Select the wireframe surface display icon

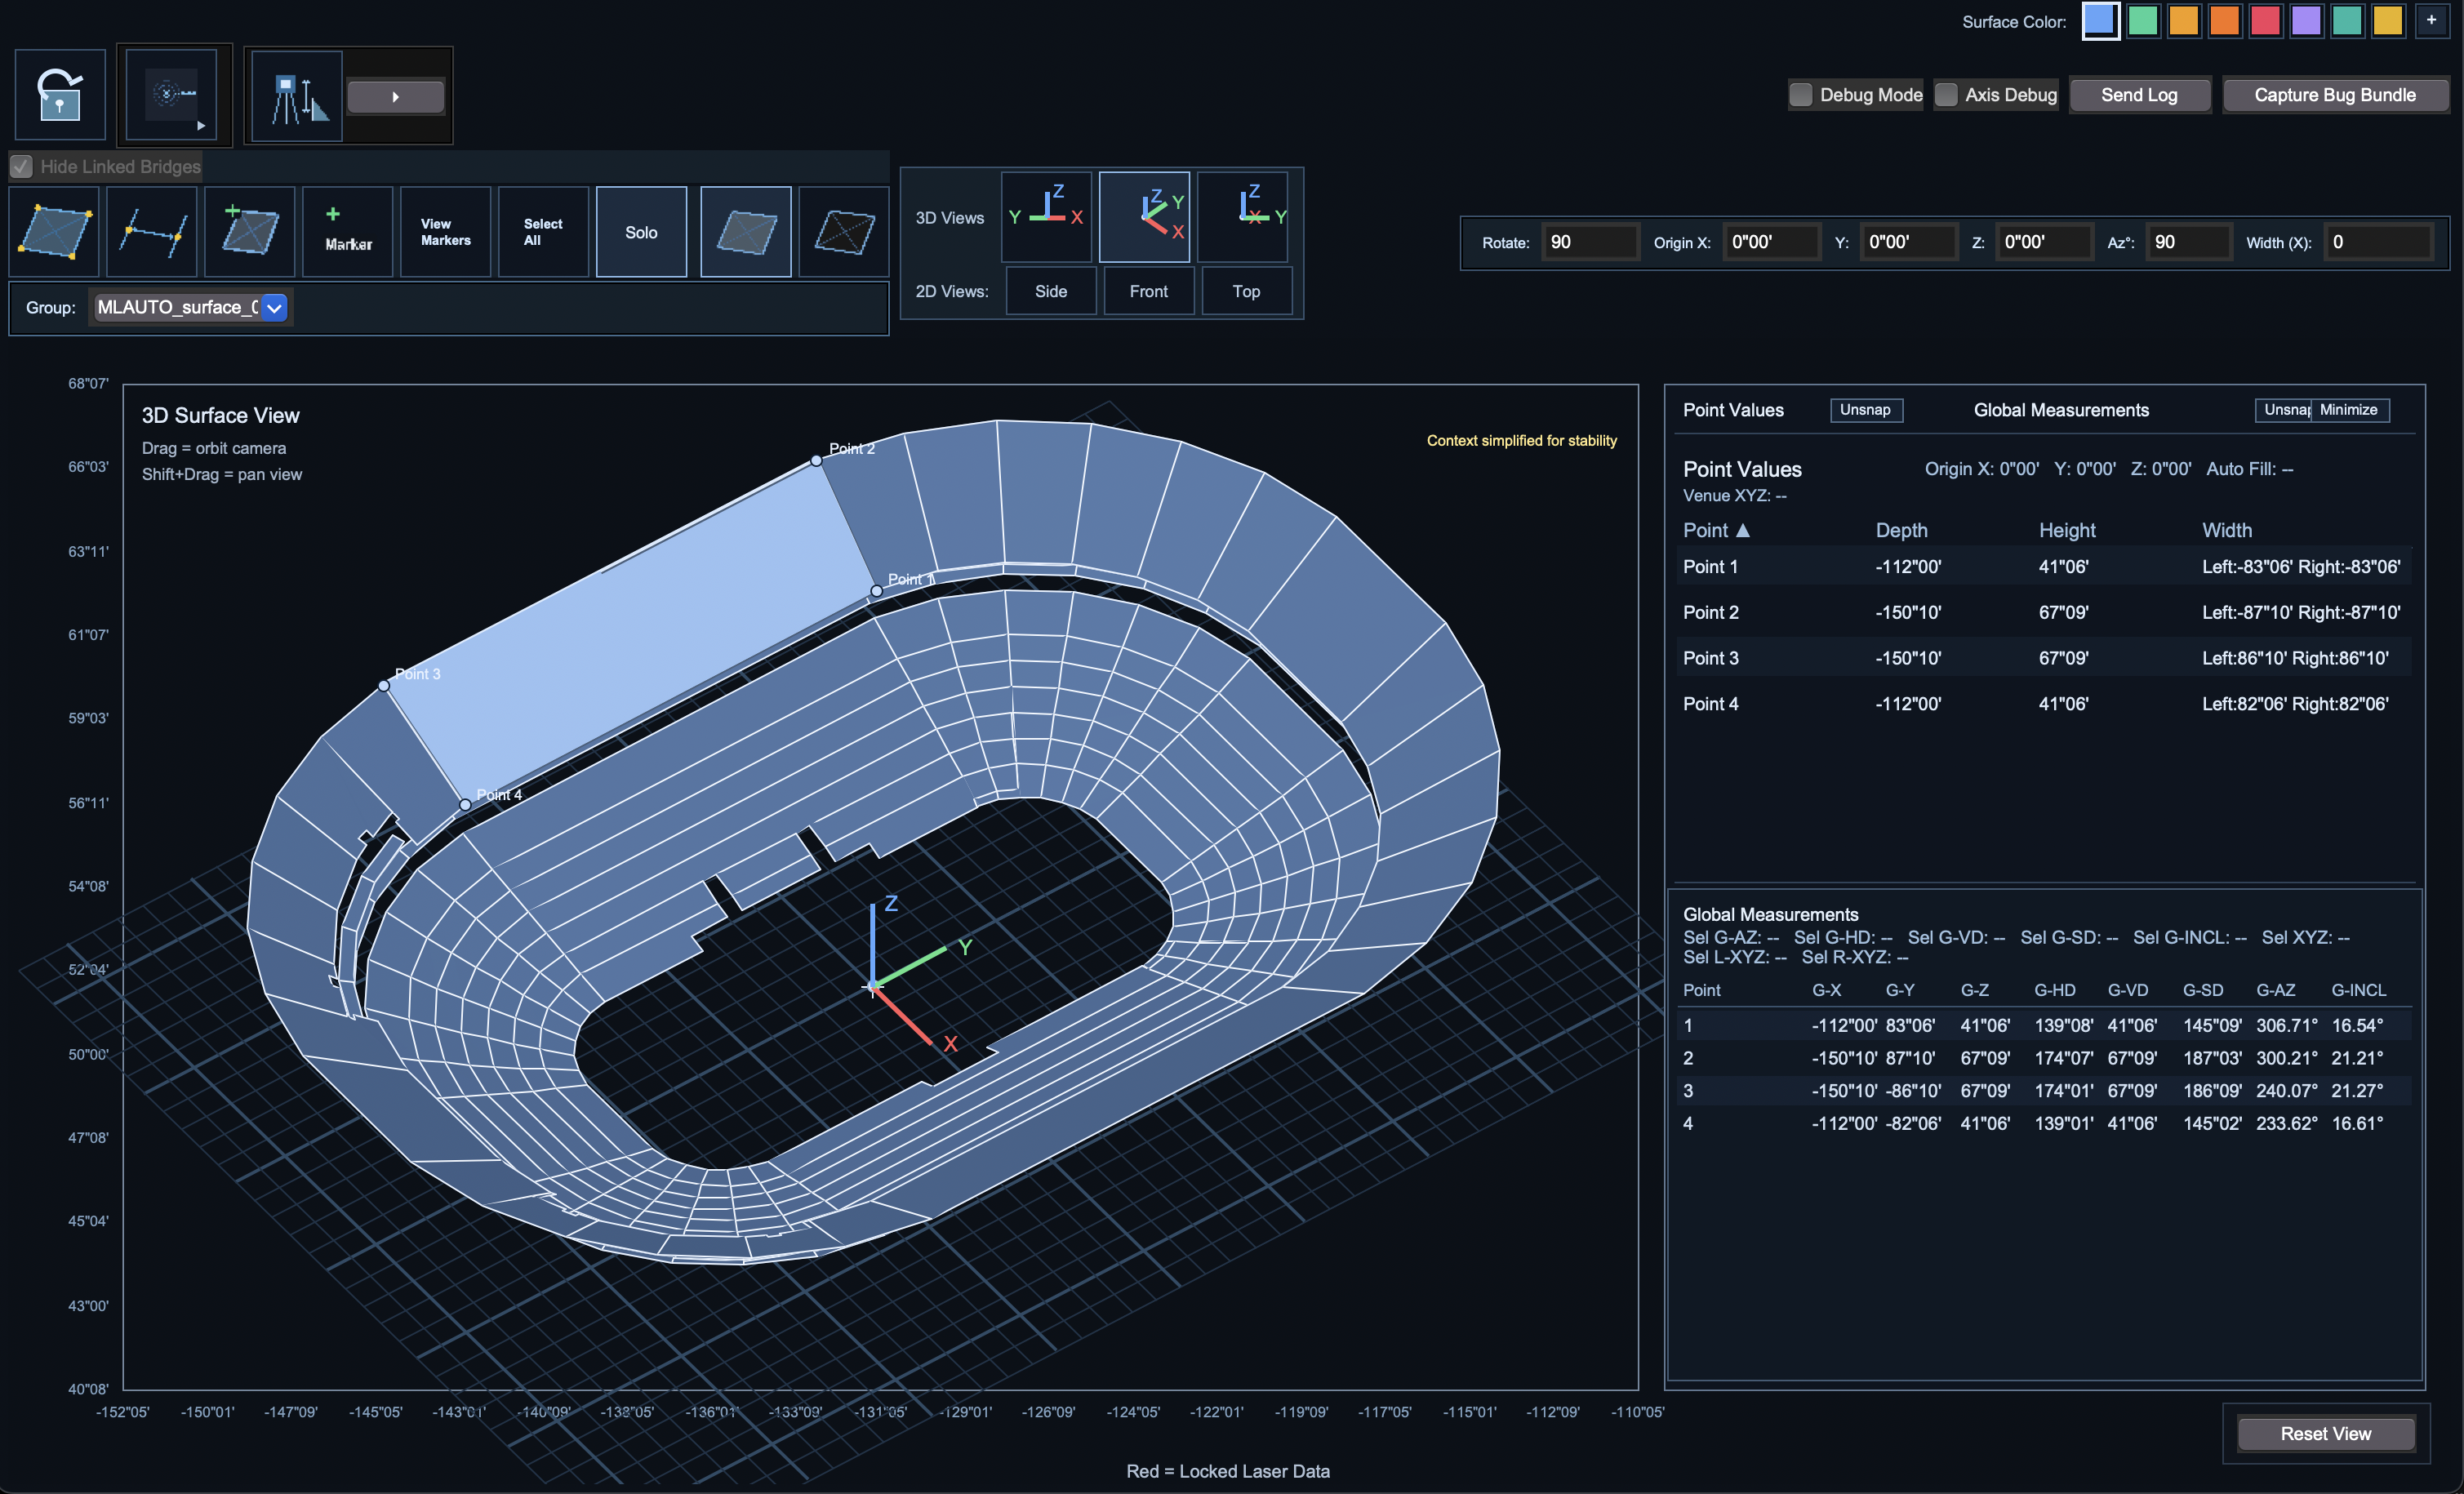pos(843,231)
